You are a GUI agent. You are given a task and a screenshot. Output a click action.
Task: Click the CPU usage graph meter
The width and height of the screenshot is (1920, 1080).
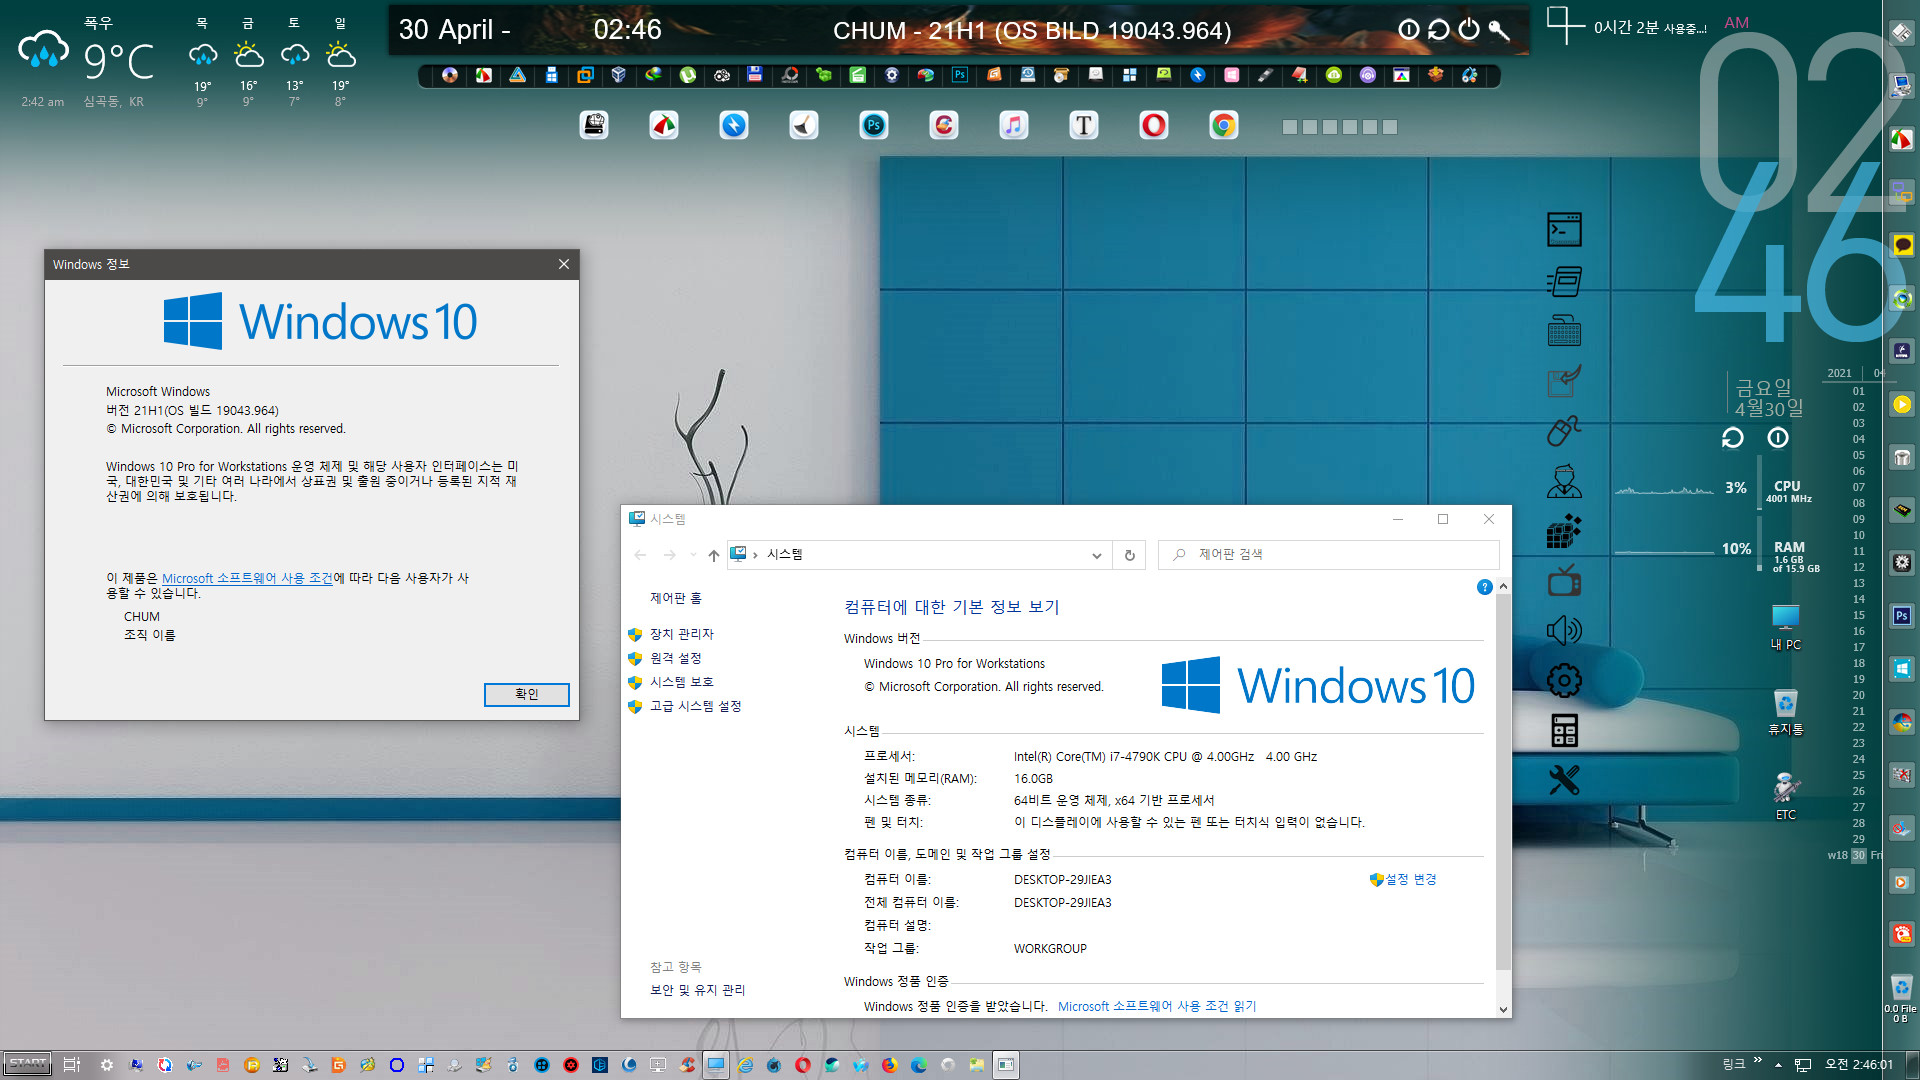click(x=1664, y=488)
